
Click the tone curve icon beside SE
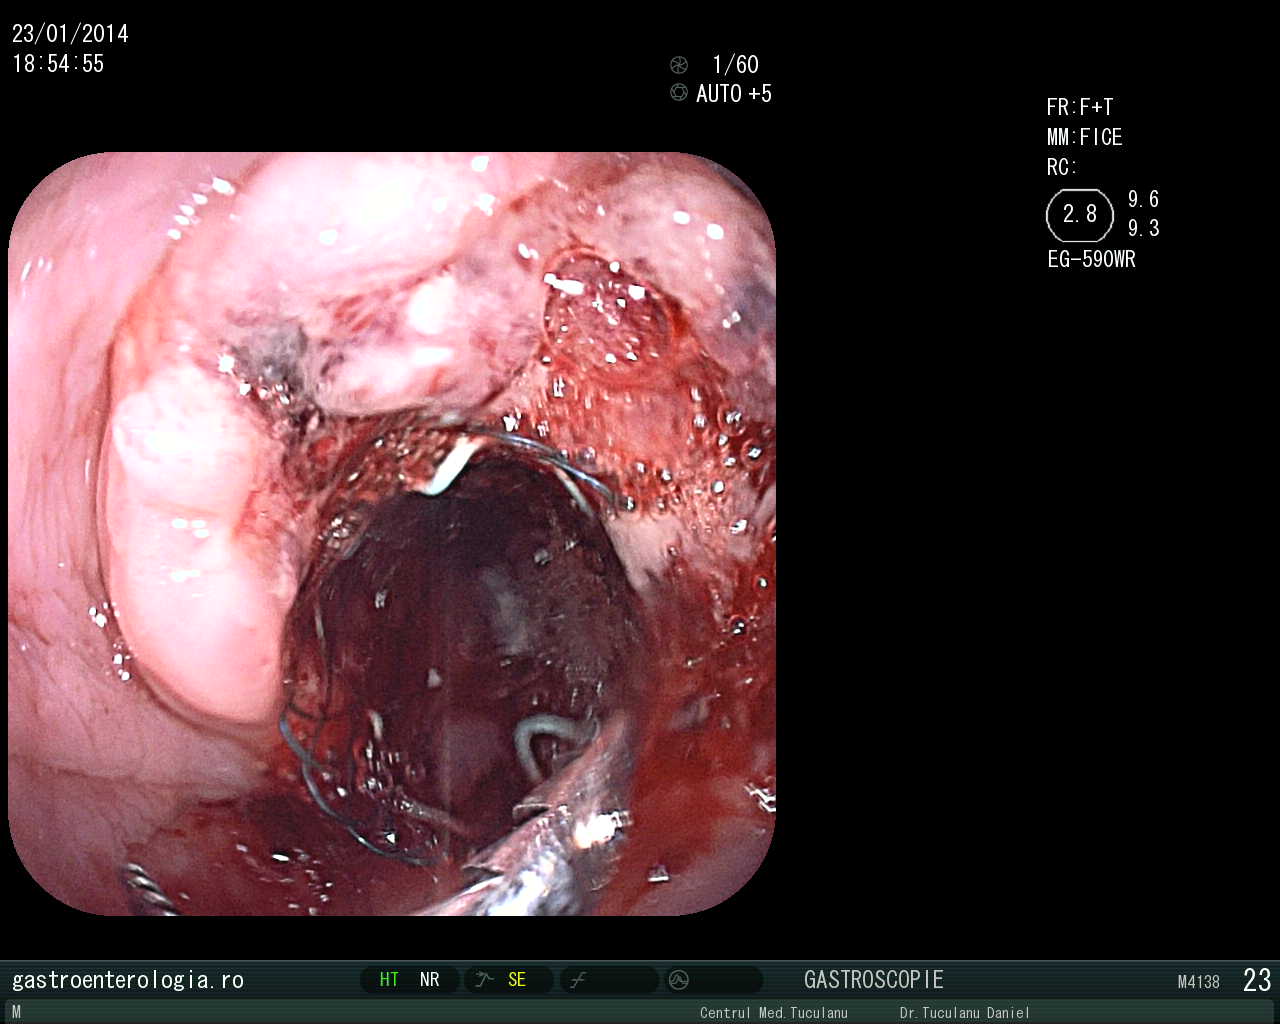485,980
